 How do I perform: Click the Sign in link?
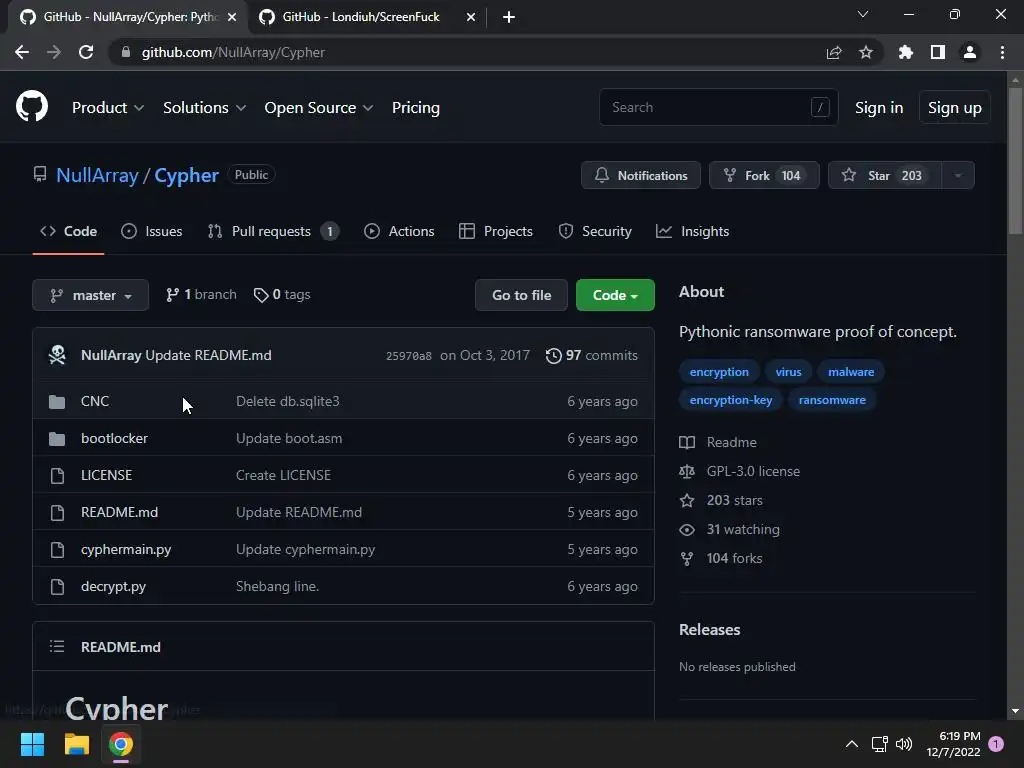pos(879,108)
